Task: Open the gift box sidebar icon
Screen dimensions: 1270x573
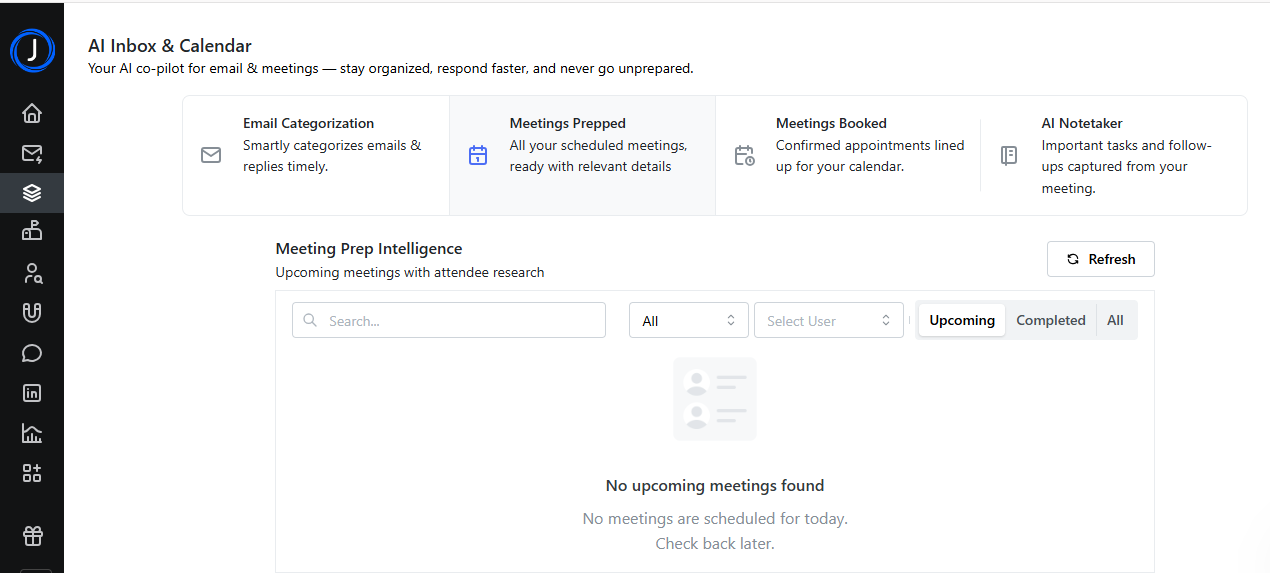Action: [32, 536]
